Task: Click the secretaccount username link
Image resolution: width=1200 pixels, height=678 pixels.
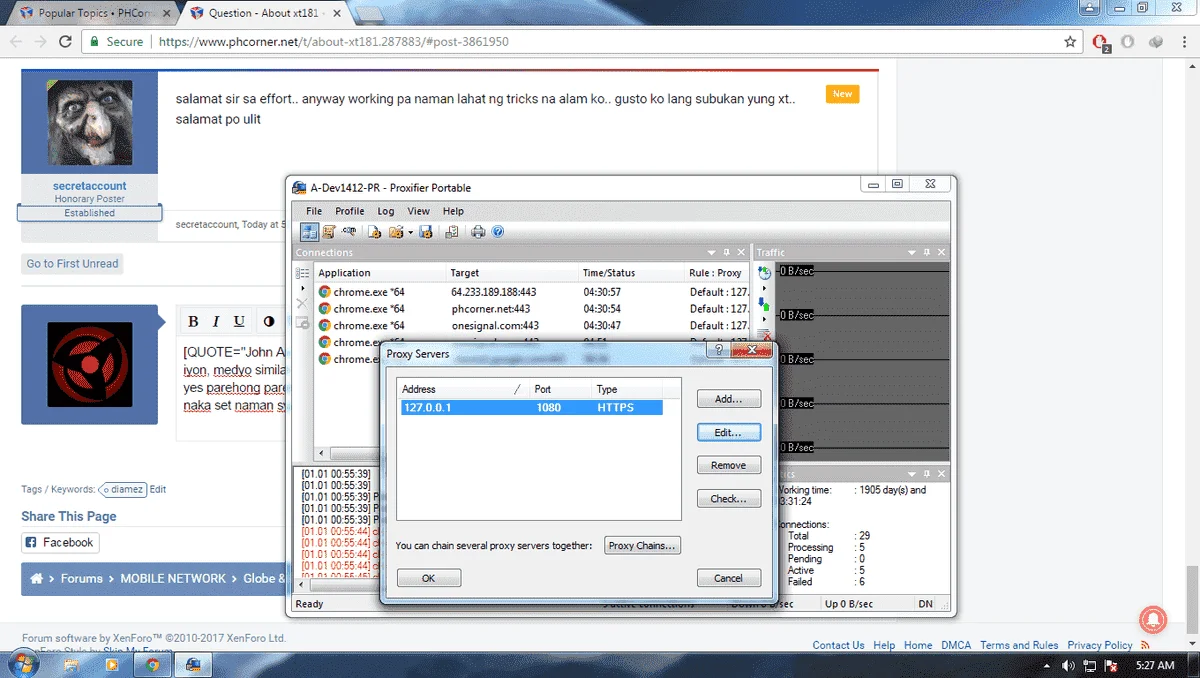Action: pos(90,186)
